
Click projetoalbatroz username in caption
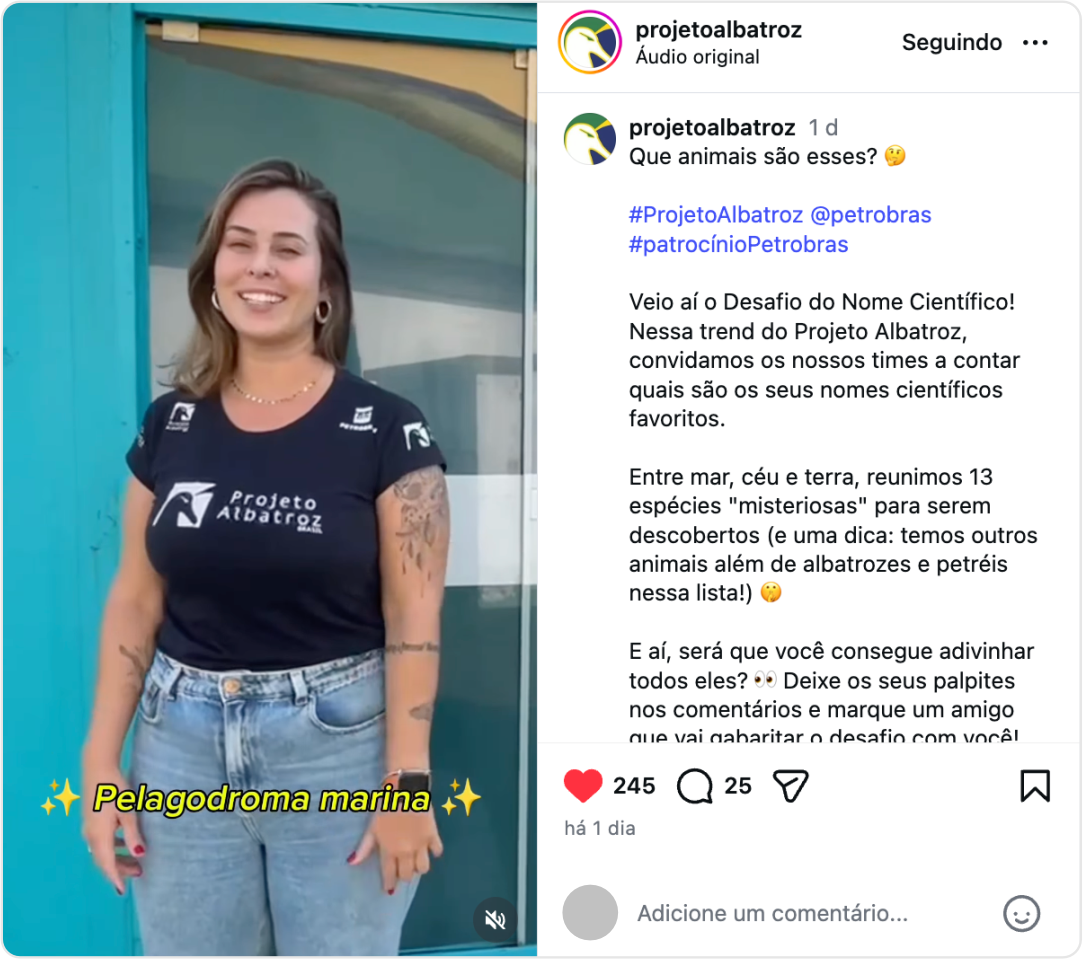point(712,127)
